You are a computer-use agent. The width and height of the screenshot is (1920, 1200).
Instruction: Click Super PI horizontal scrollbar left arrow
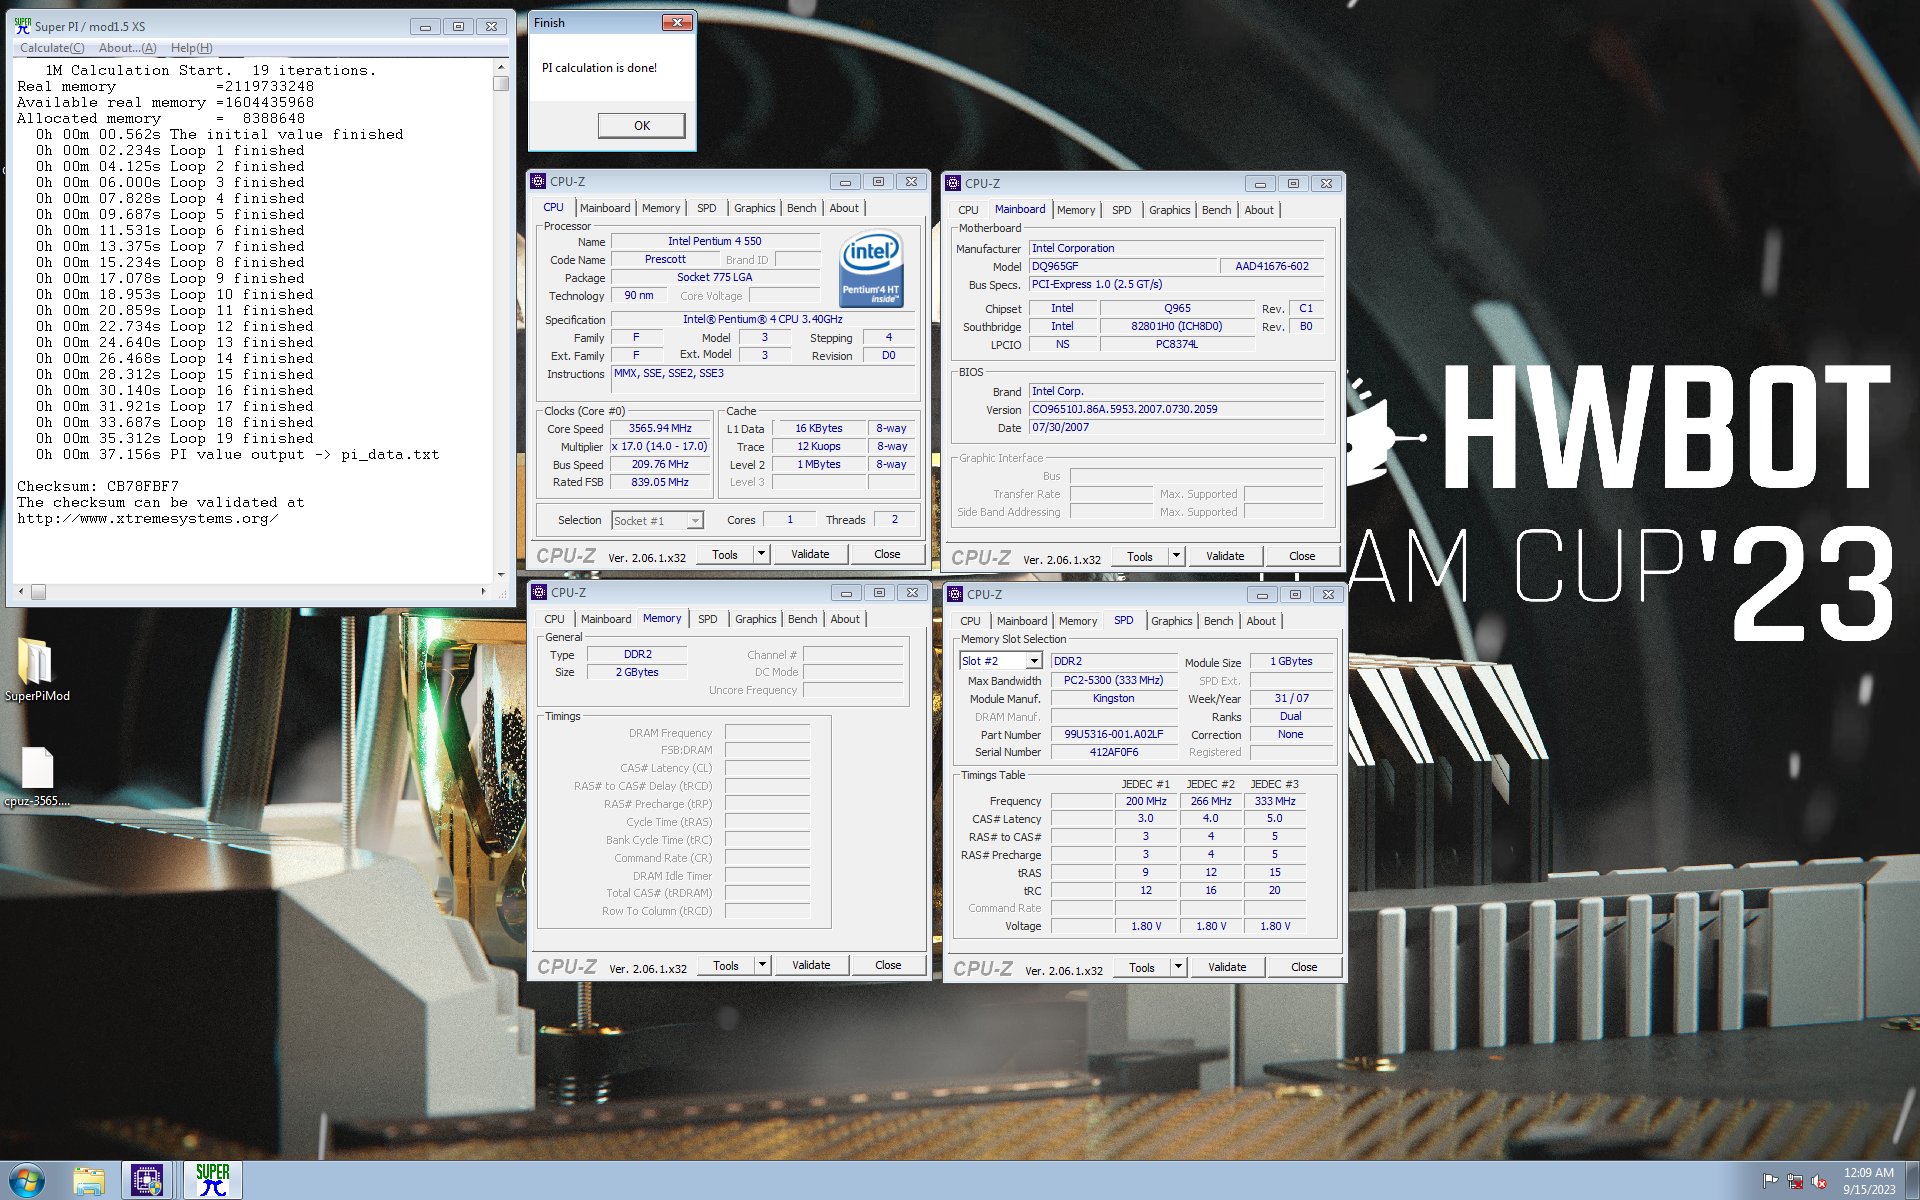(x=22, y=592)
